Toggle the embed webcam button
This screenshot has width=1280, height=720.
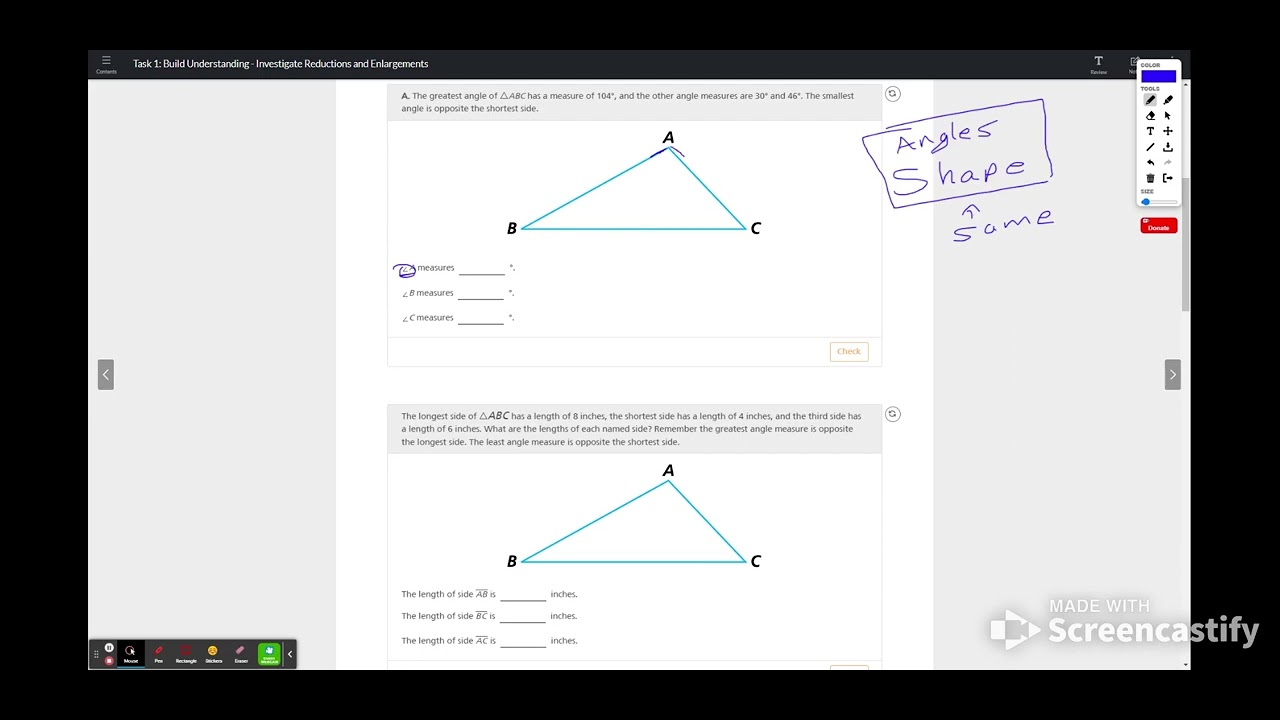point(269,654)
